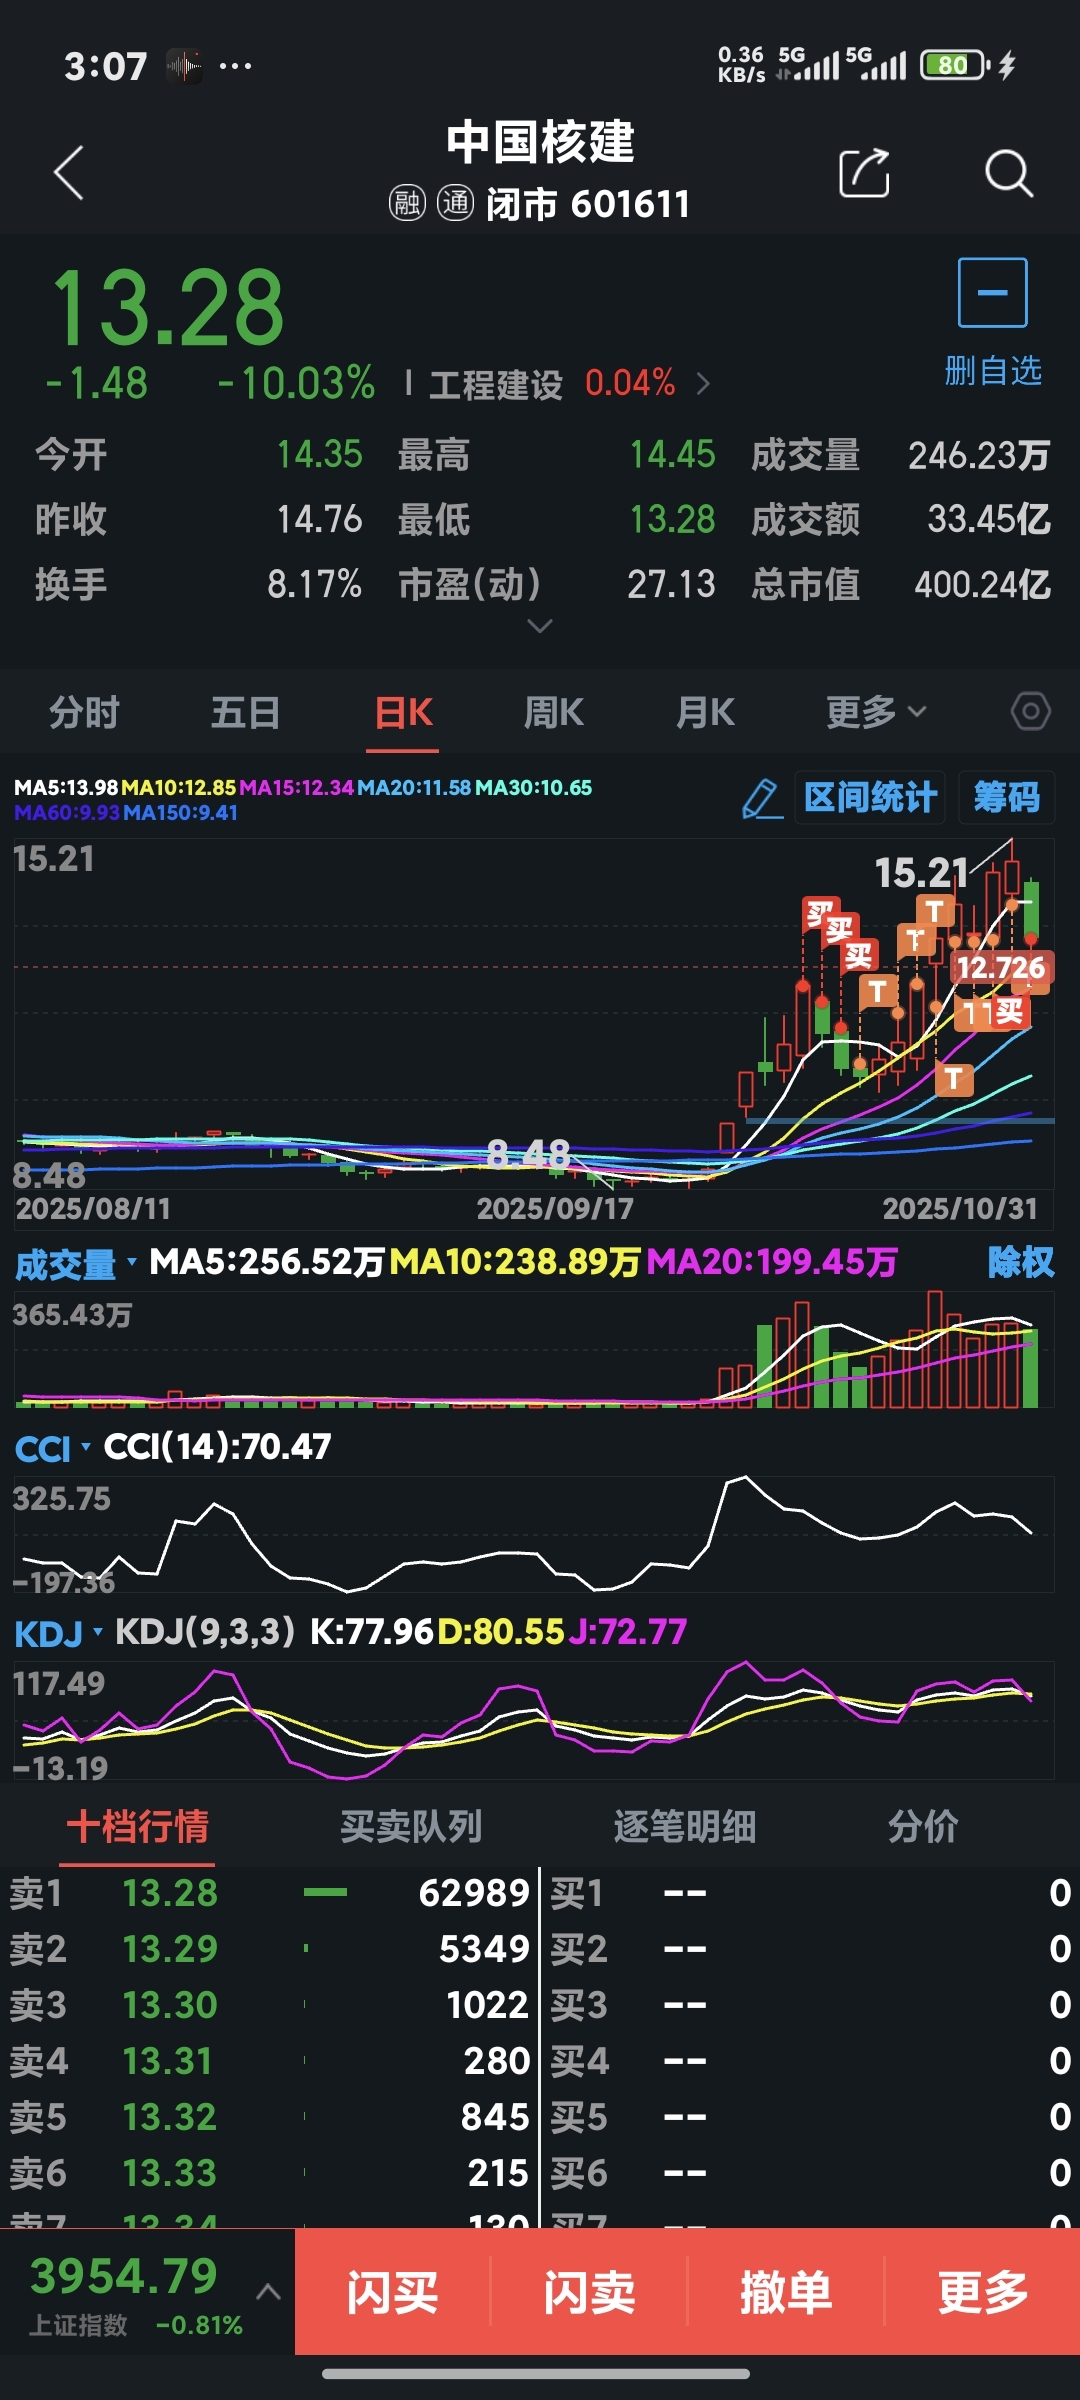1080x2400 pixels.
Task: Tap the 通 stock connect badge
Action: point(455,204)
